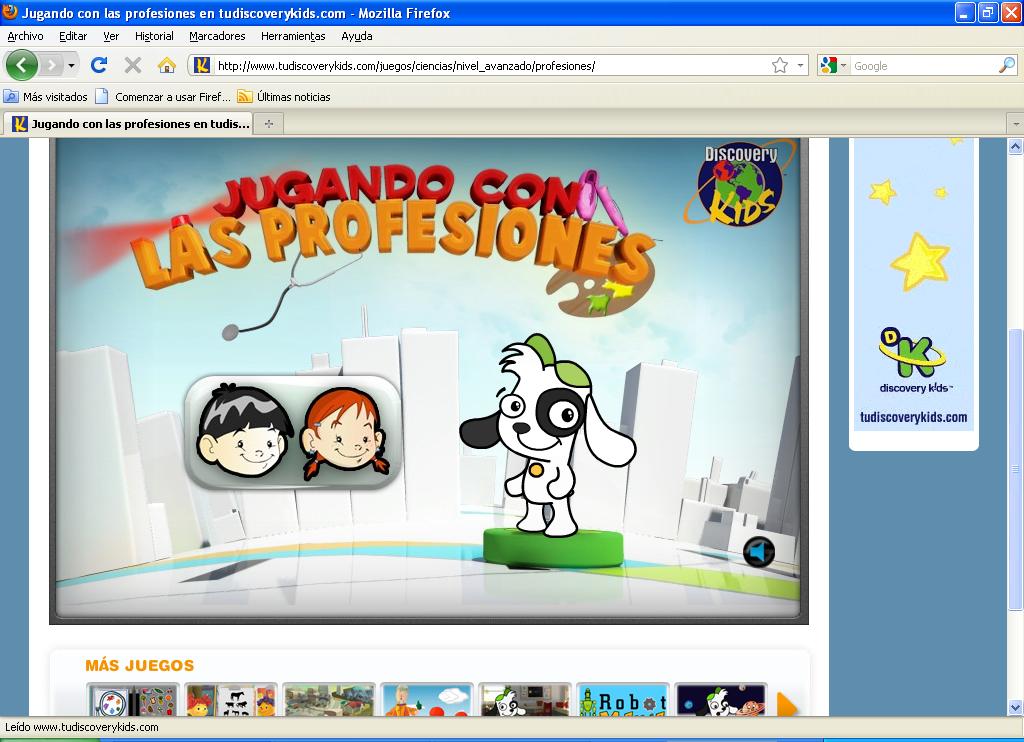
Task: Open the address bar history dropdown arrow
Action: pos(800,65)
